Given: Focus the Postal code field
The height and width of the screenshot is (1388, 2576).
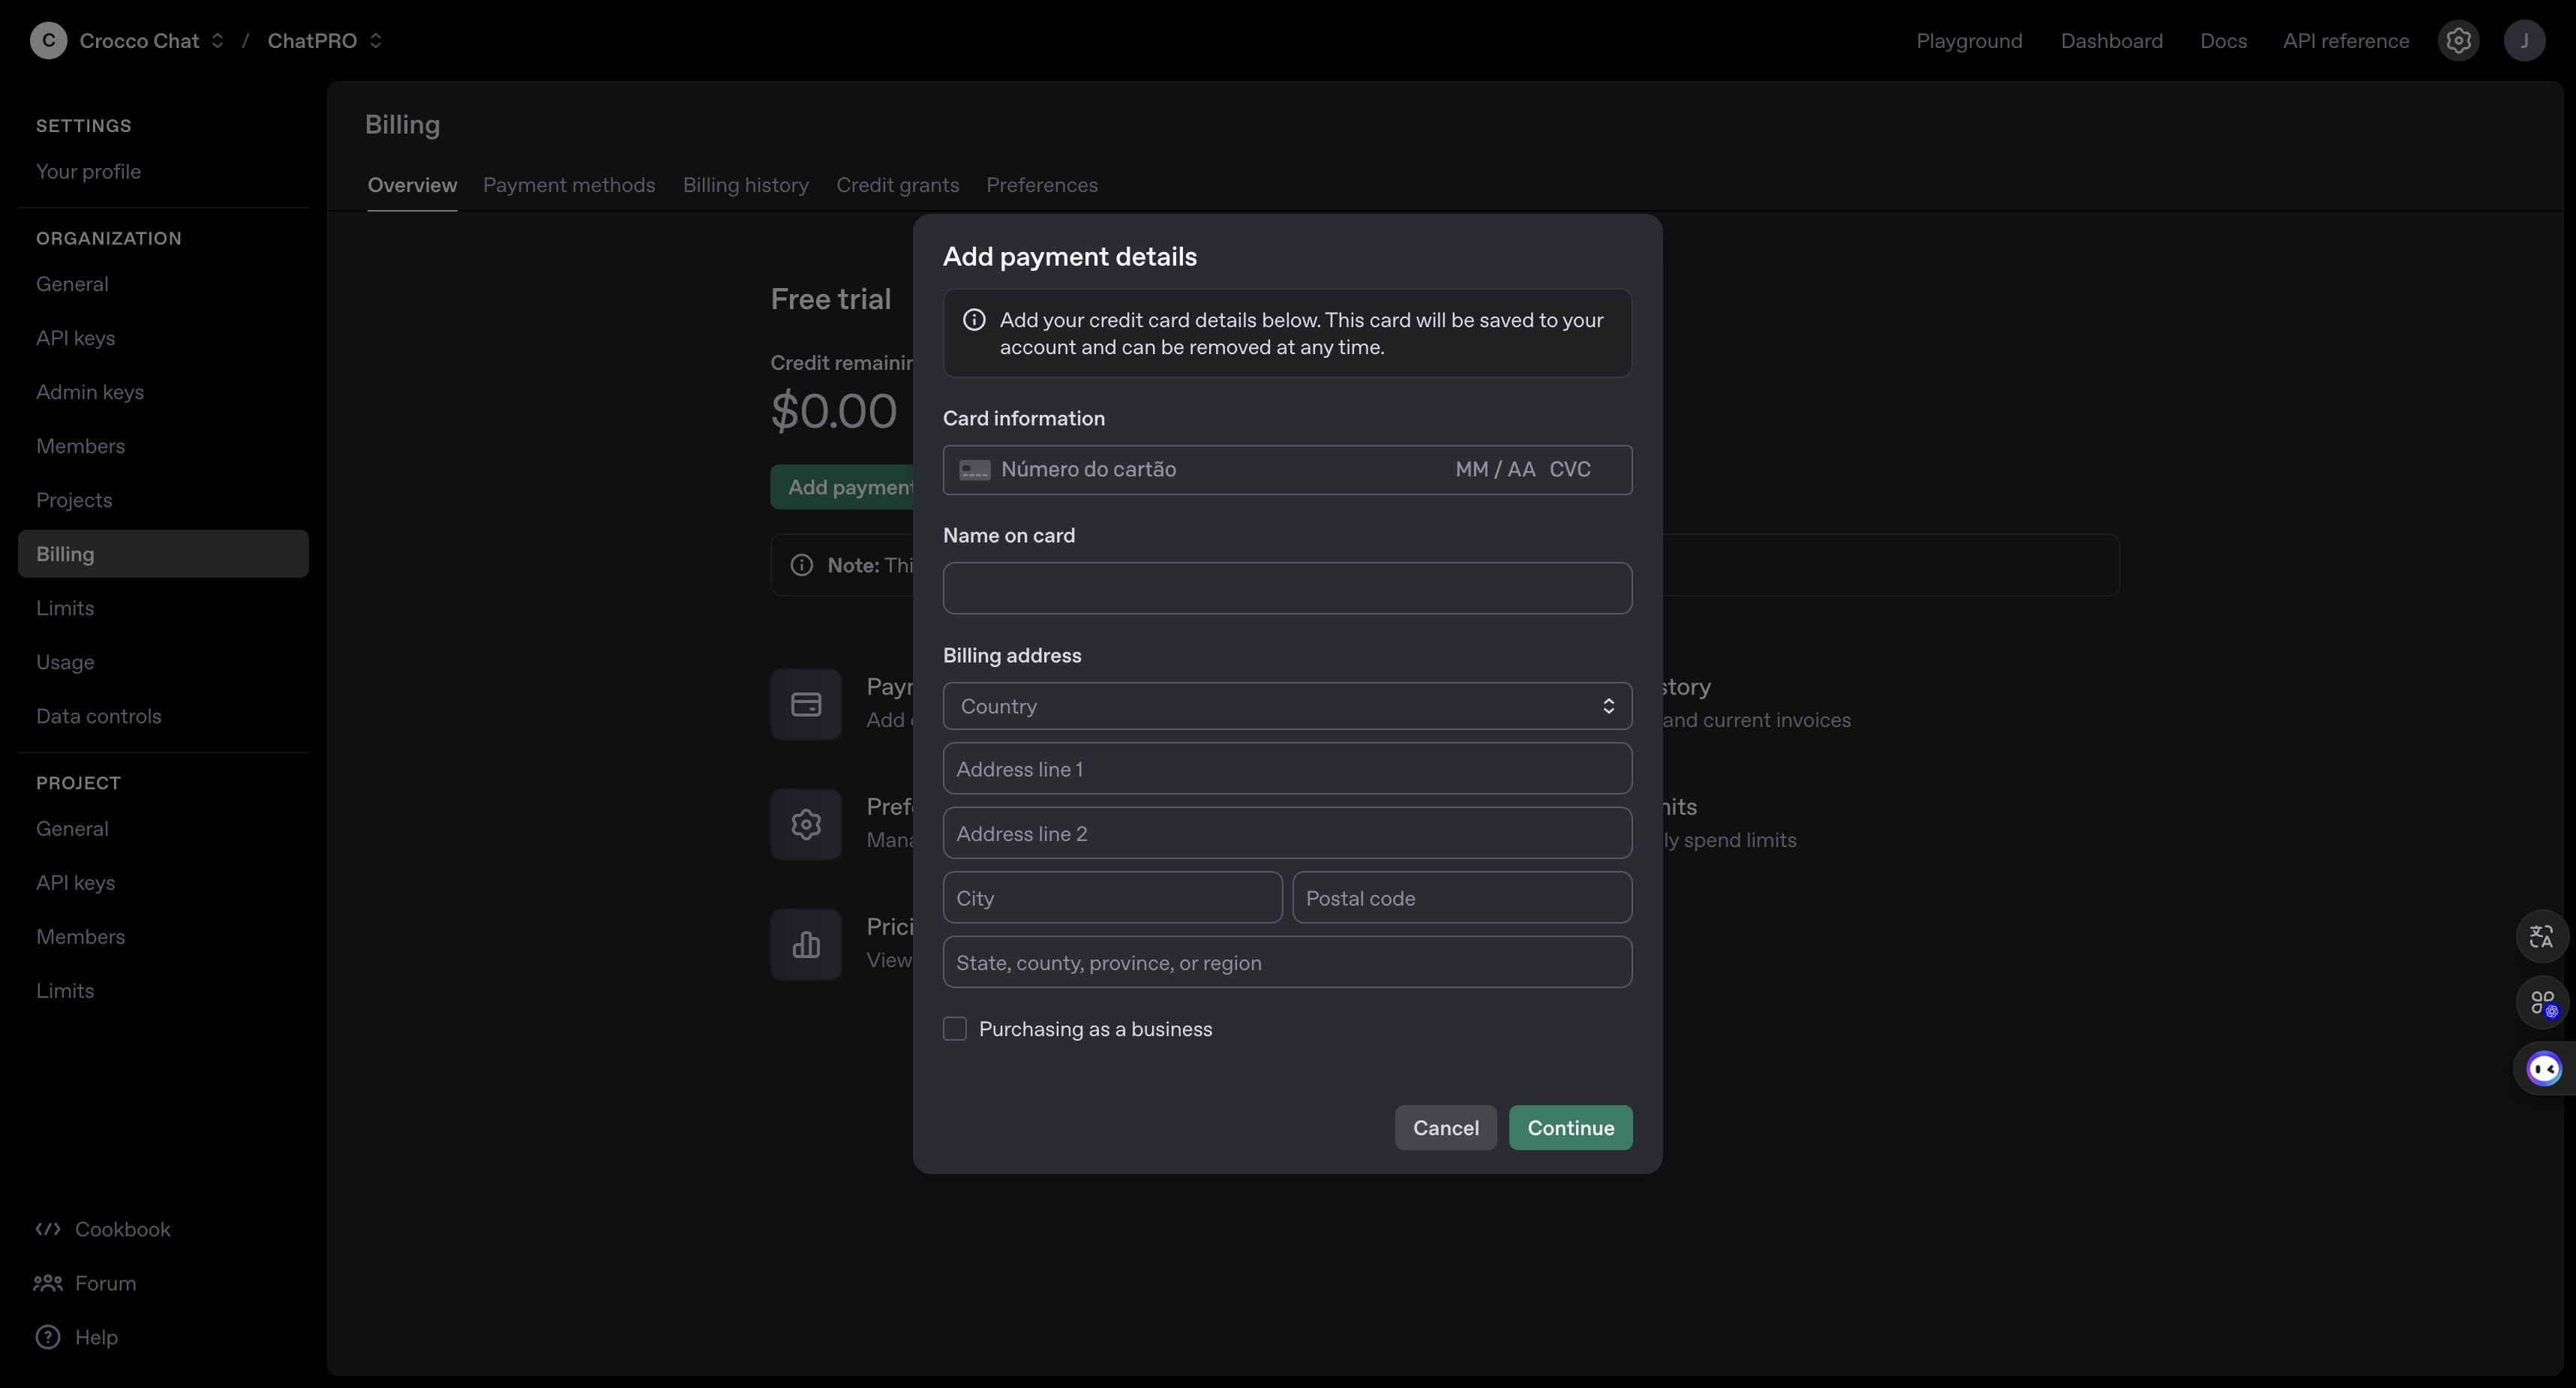Looking at the screenshot, I should click(1462, 898).
